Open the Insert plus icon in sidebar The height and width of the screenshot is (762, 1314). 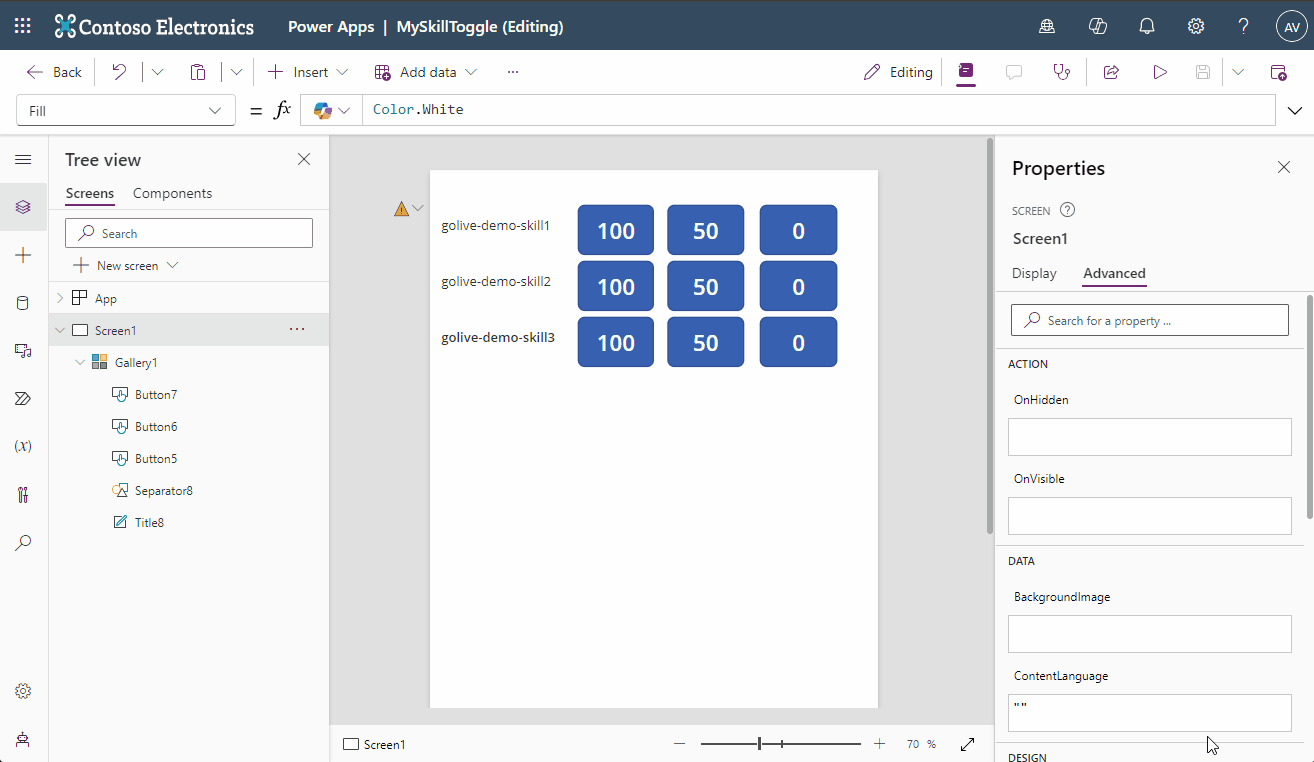23,256
